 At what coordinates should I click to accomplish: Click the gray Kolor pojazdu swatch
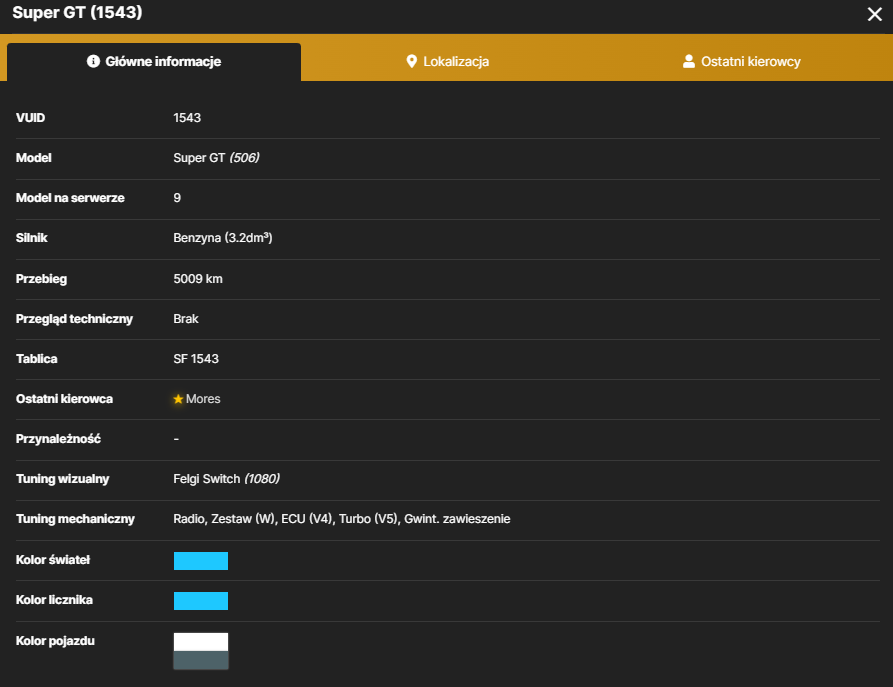click(200, 660)
